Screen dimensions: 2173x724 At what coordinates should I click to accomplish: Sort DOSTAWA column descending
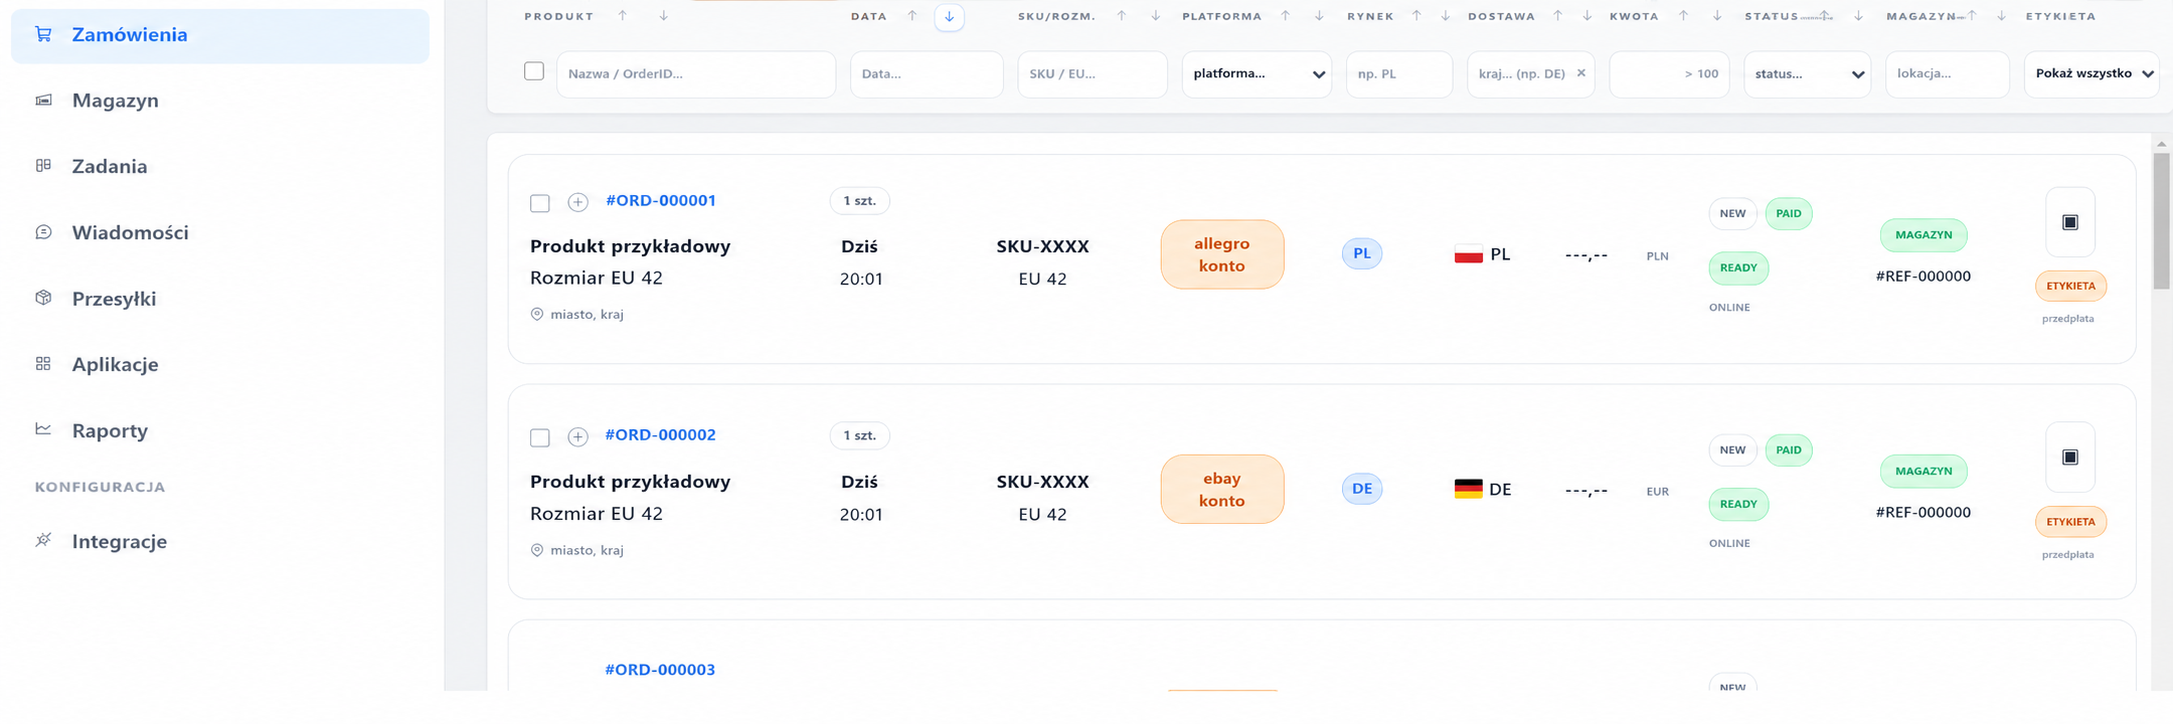(1587, 15)
